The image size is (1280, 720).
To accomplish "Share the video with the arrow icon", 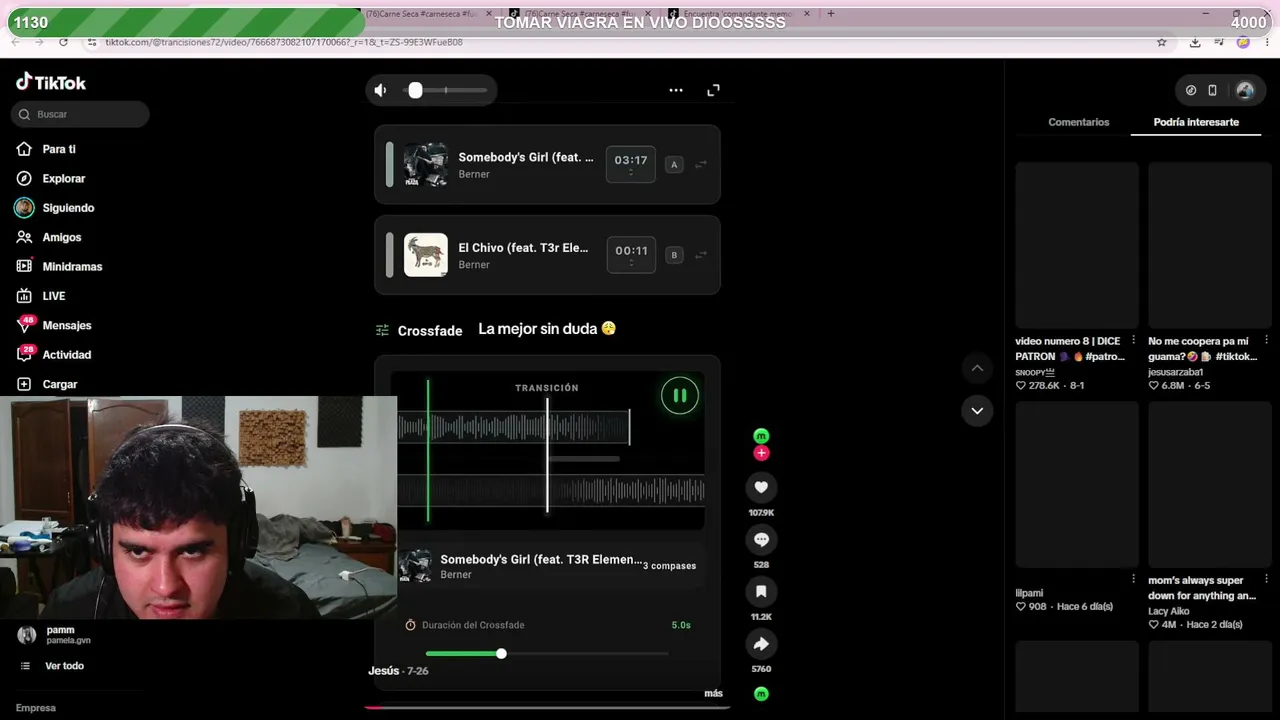I will [761, 644].
